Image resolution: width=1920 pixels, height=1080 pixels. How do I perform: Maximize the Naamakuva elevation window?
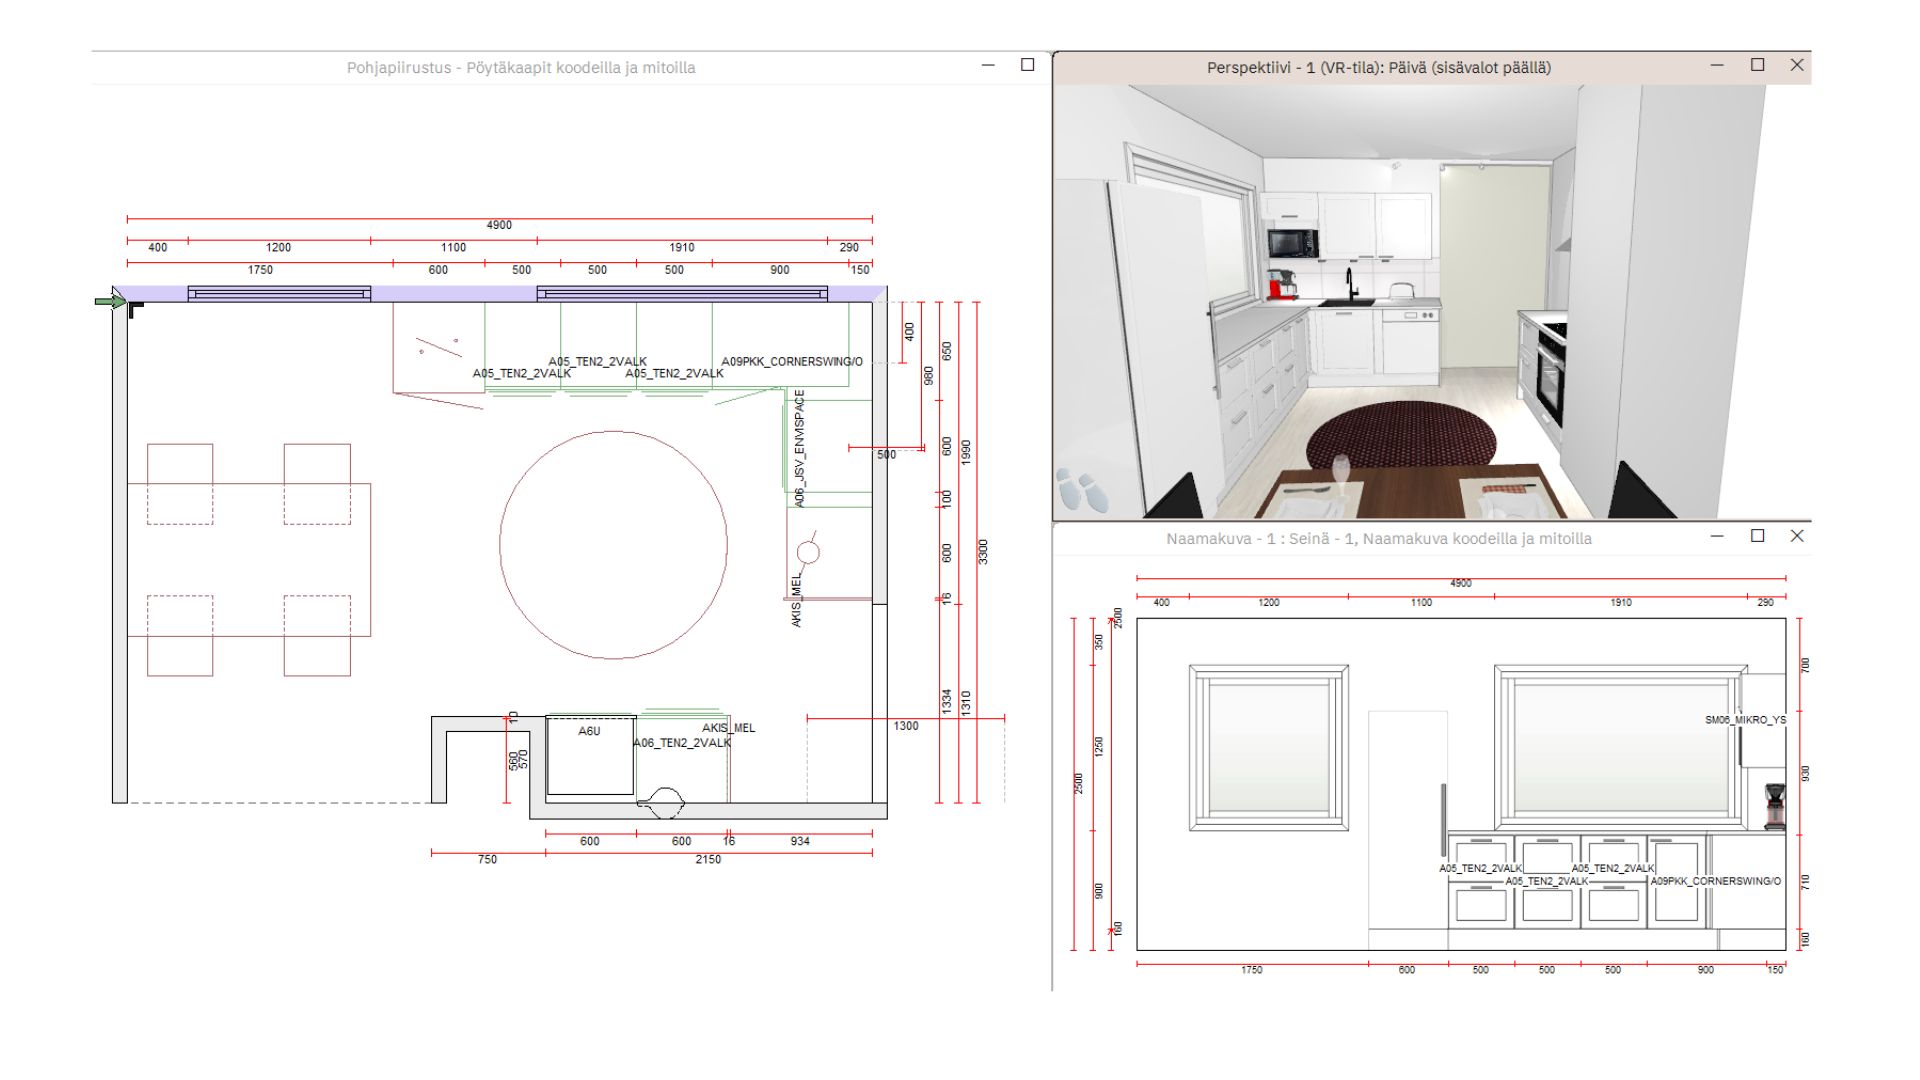1757,536
